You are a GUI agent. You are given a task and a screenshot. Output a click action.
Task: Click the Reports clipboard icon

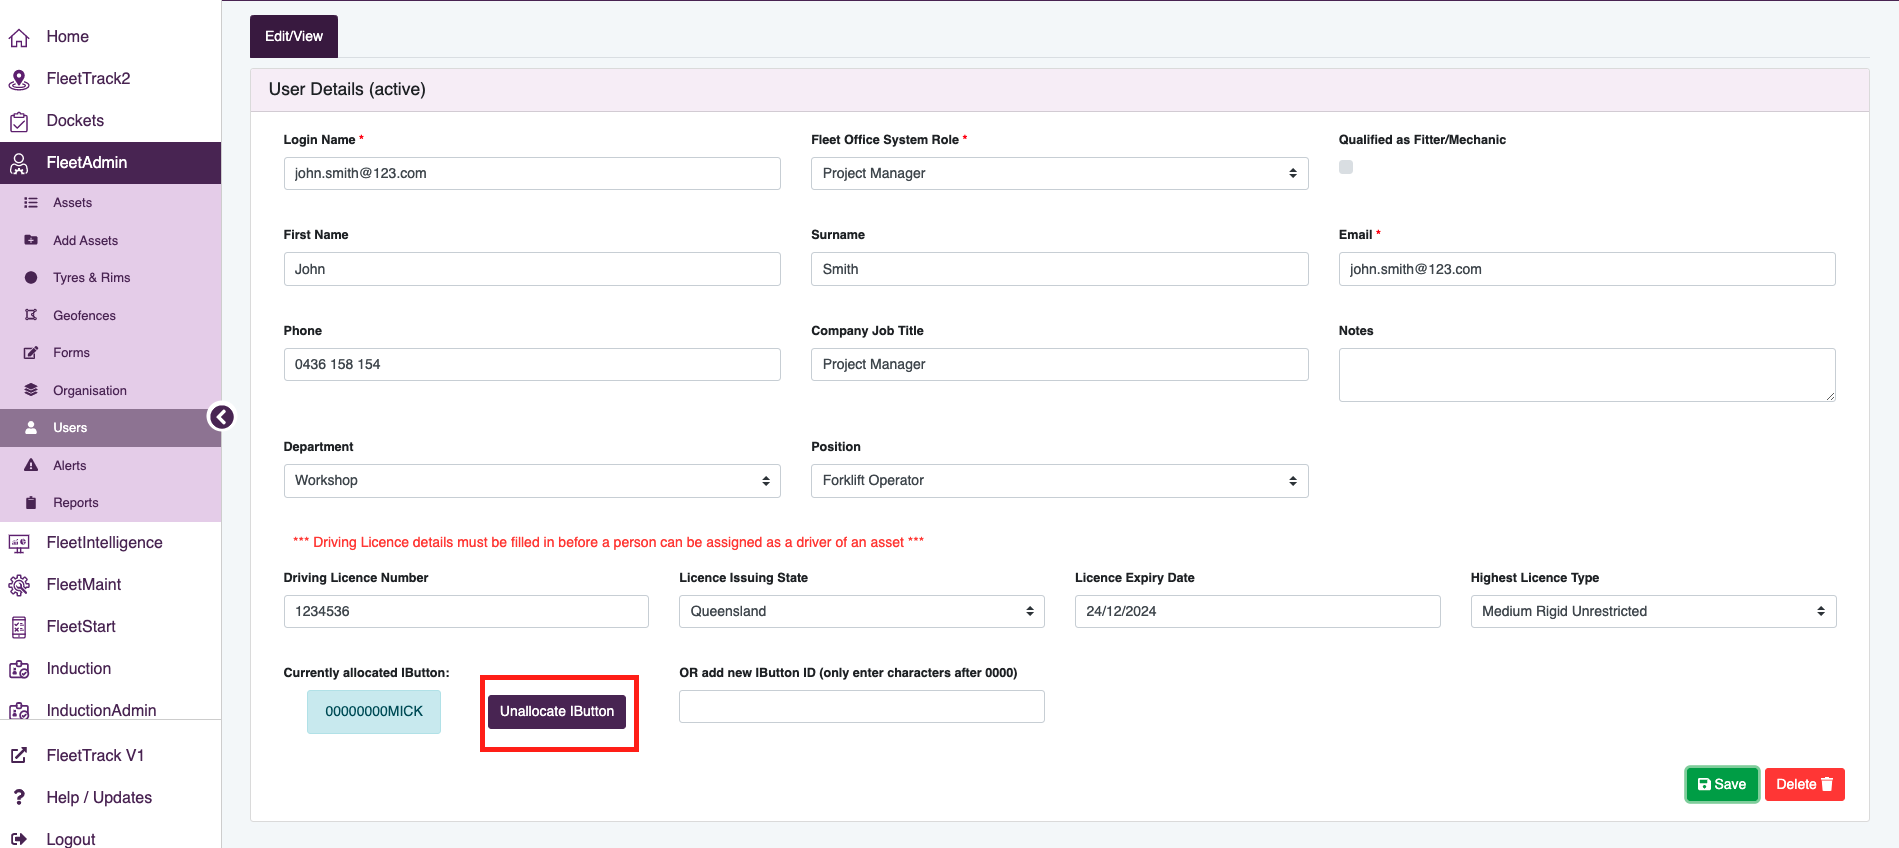tap(31, 503)
